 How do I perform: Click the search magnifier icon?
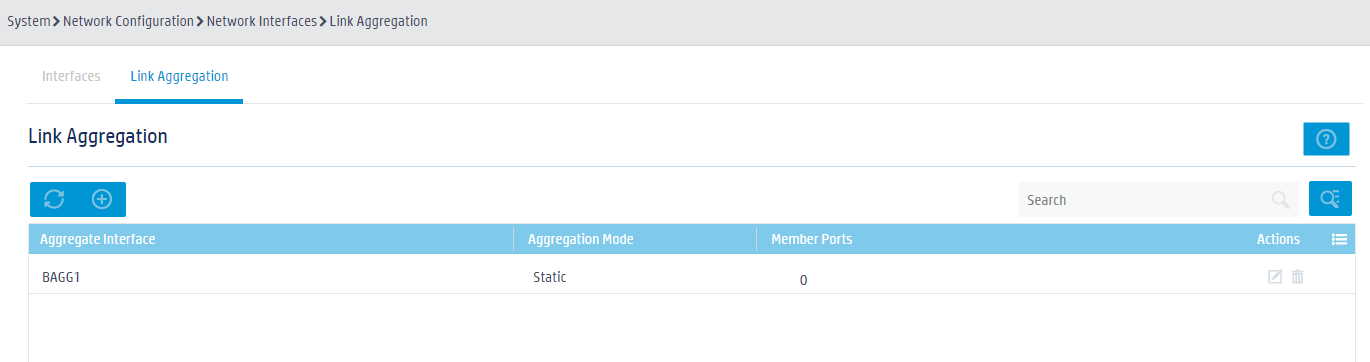(x=1280, y=200)
